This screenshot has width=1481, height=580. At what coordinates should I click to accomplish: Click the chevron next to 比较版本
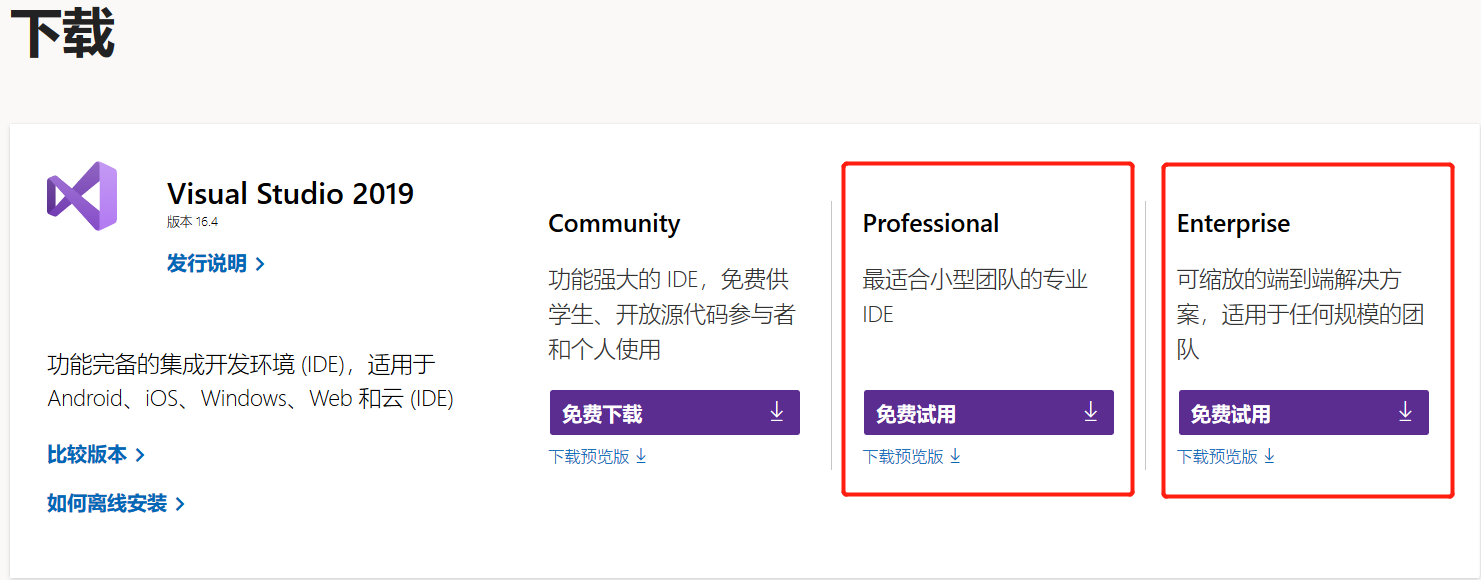140,456
